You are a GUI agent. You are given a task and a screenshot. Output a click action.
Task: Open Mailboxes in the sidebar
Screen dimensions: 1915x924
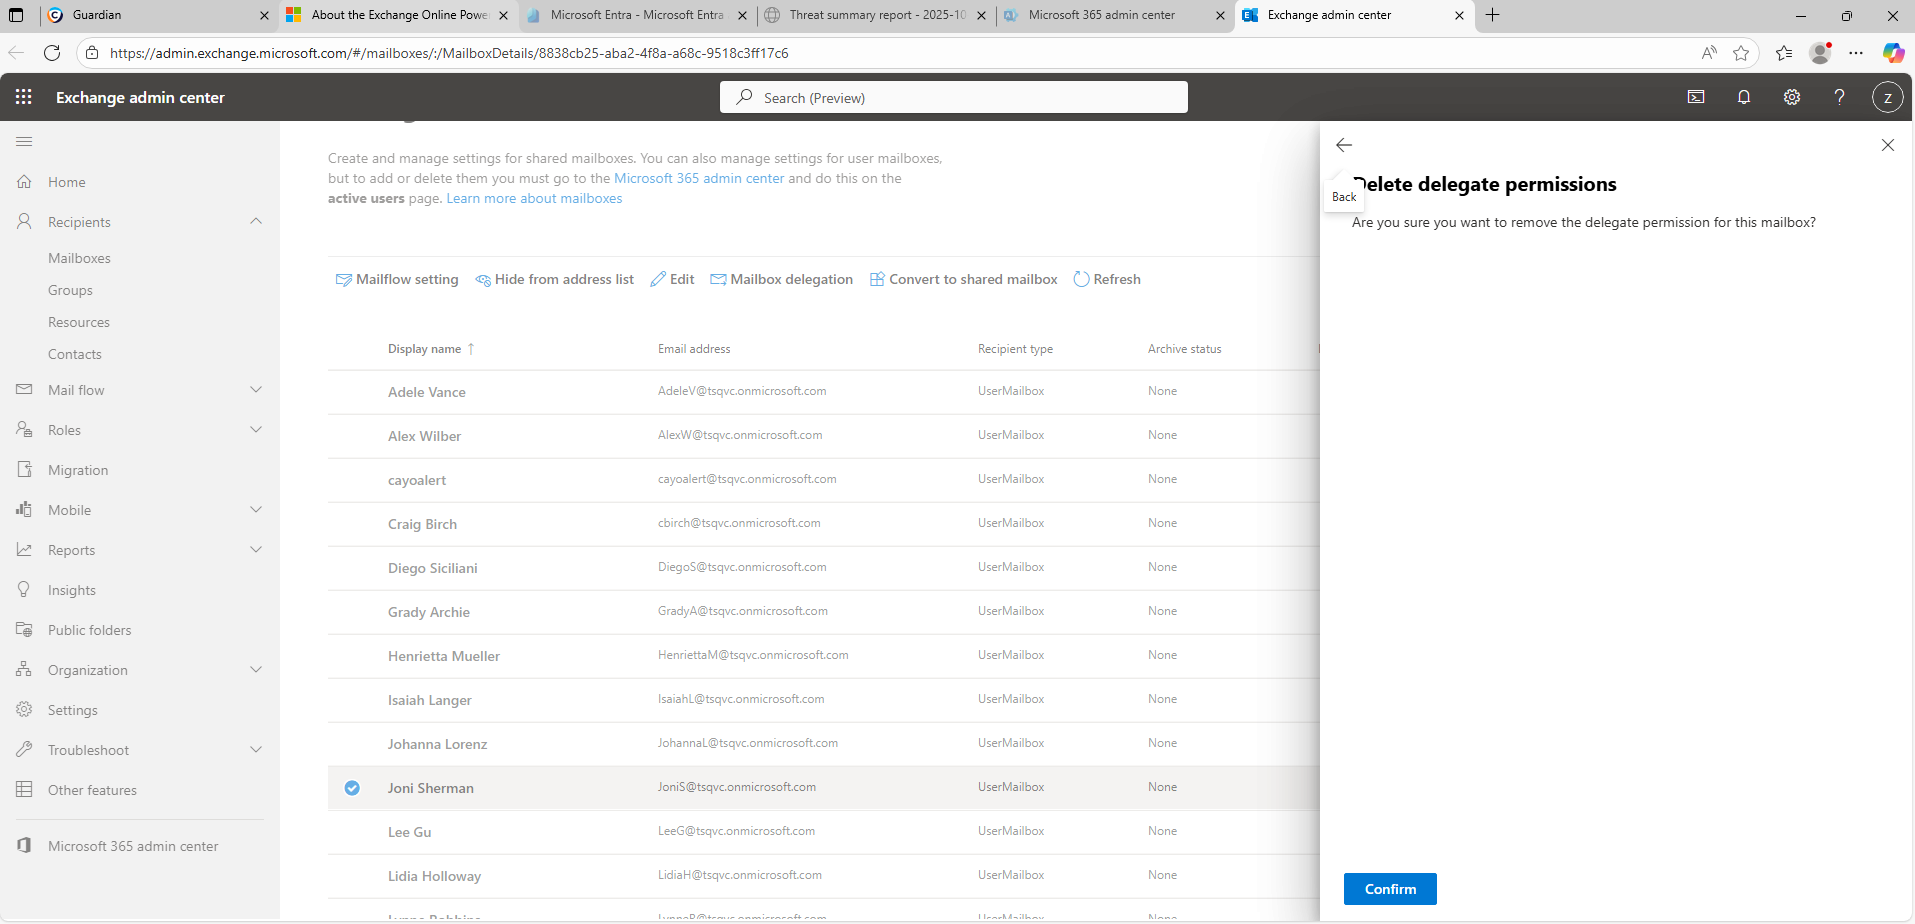pos(79,258)
